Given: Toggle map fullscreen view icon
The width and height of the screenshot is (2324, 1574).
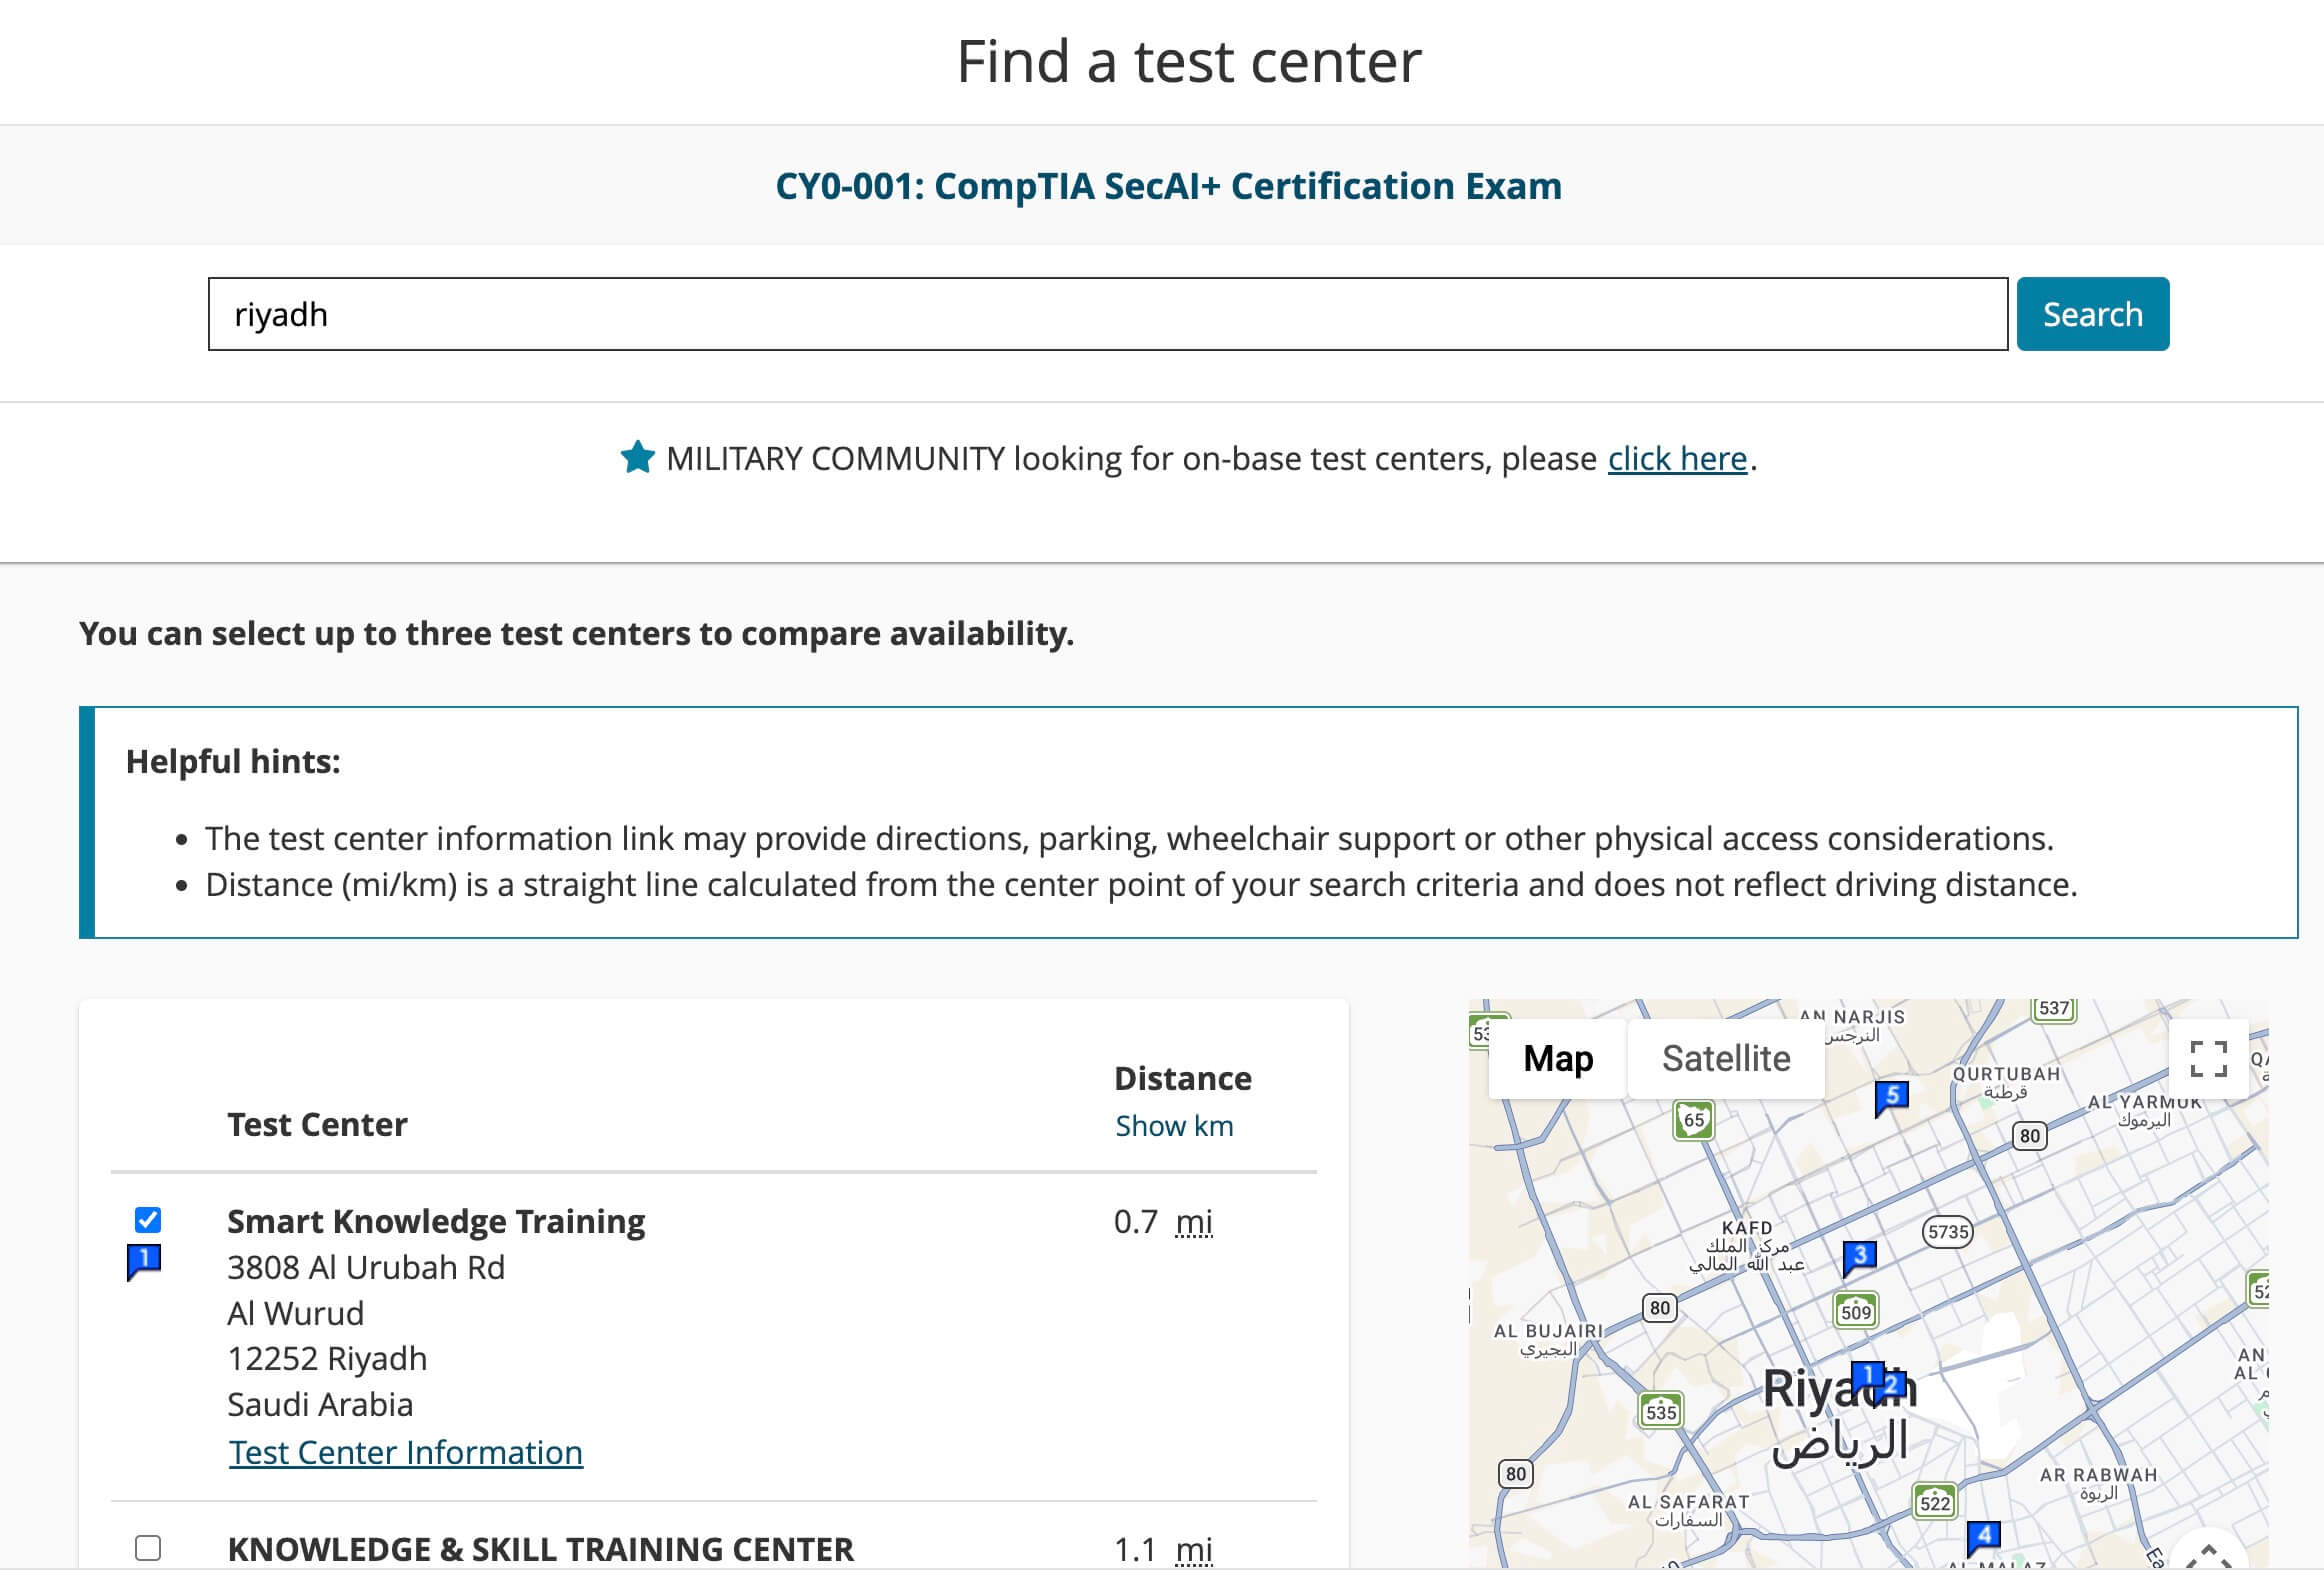Looking at the screenshot, I should pyautogui.click(x=2208, y=1059).
